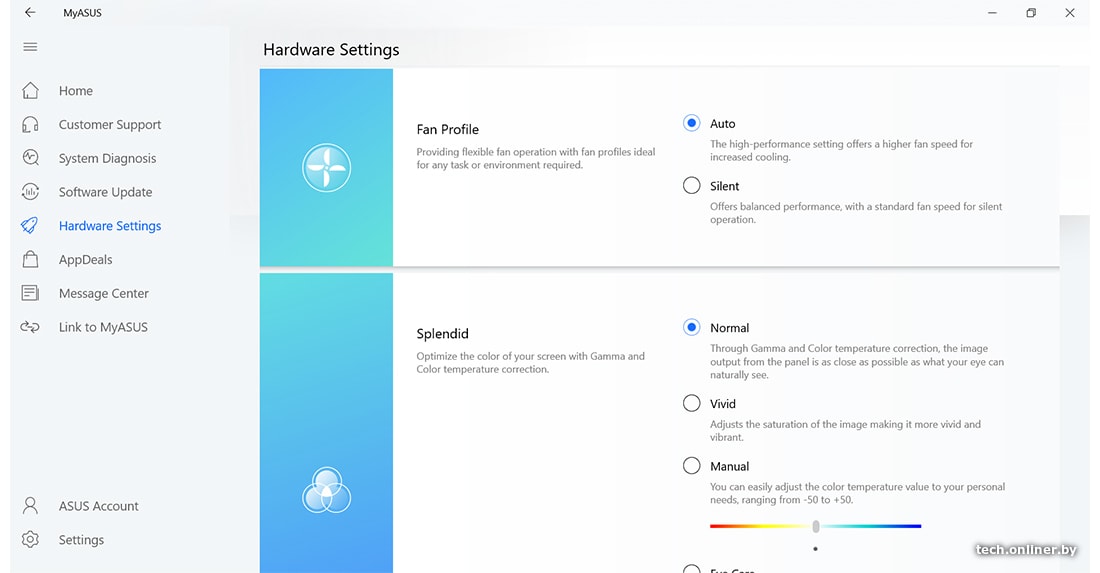Click the Link to MyASUS icon
The height and width of the screenshot is (573, 1100).
30,327
